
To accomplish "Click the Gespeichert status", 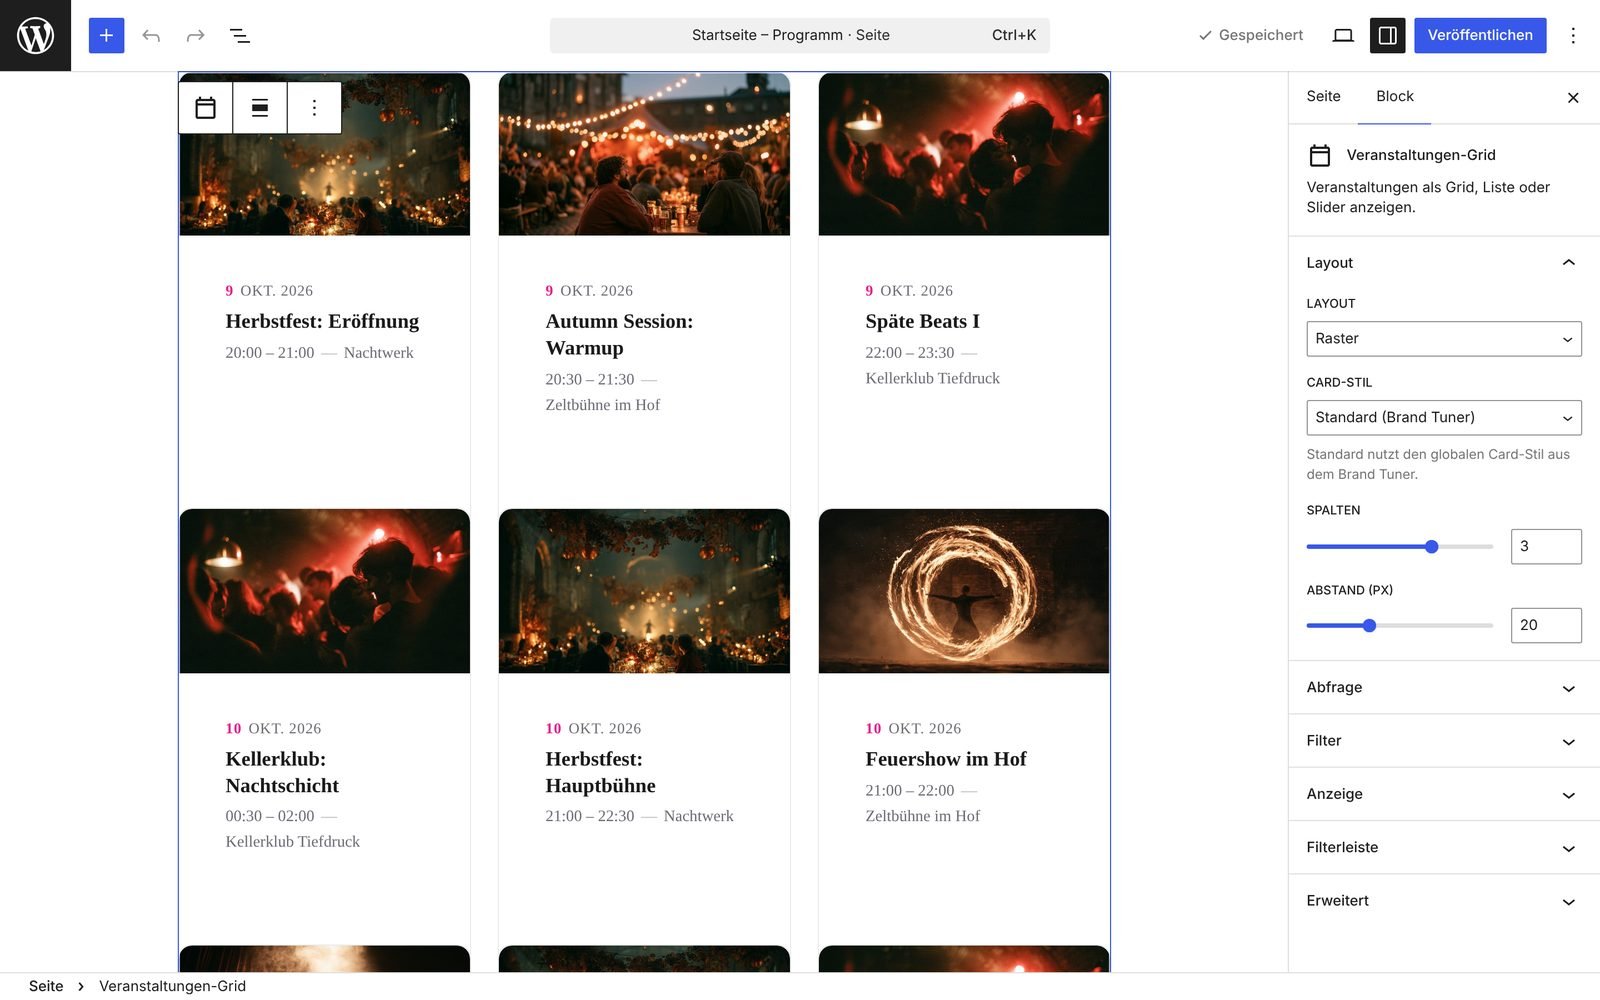I will click(x=1251, y=35).
